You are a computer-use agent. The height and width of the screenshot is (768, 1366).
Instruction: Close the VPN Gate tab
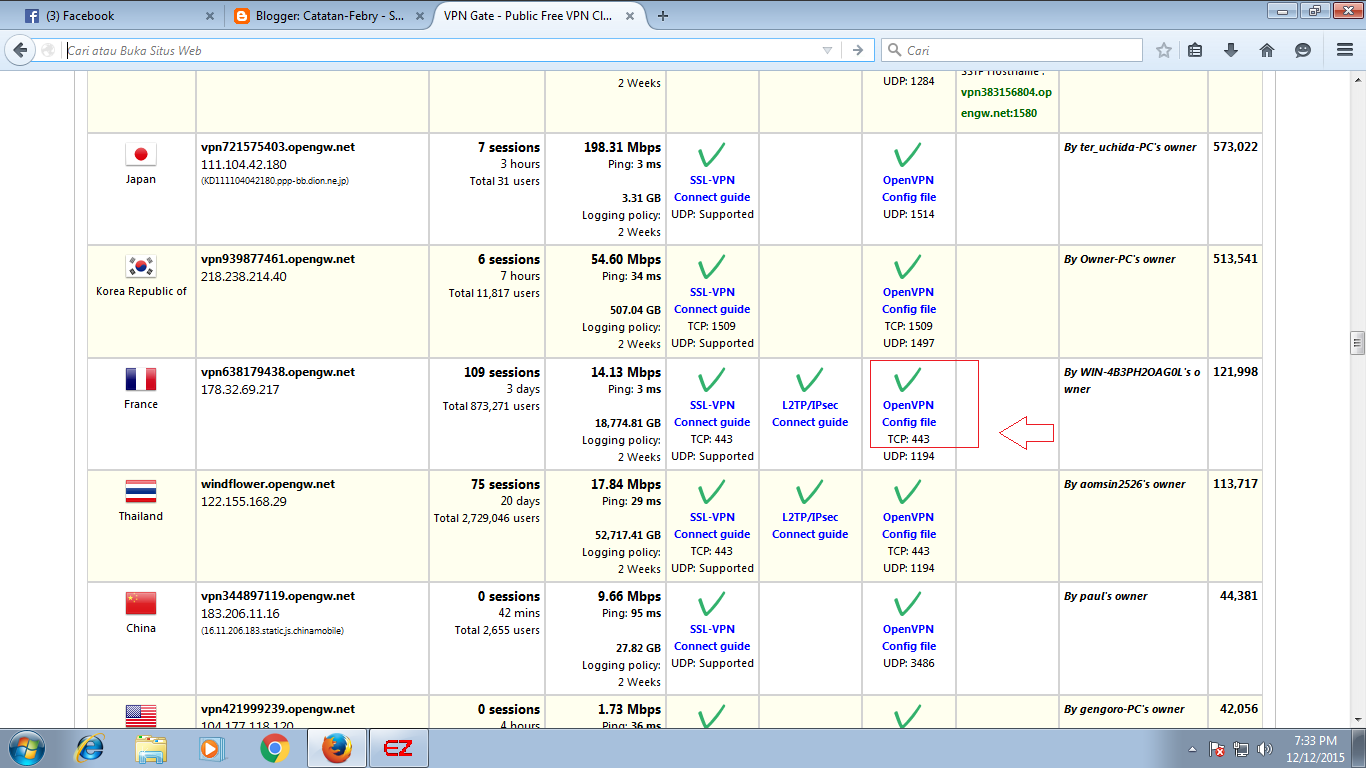tap(630, 16)
